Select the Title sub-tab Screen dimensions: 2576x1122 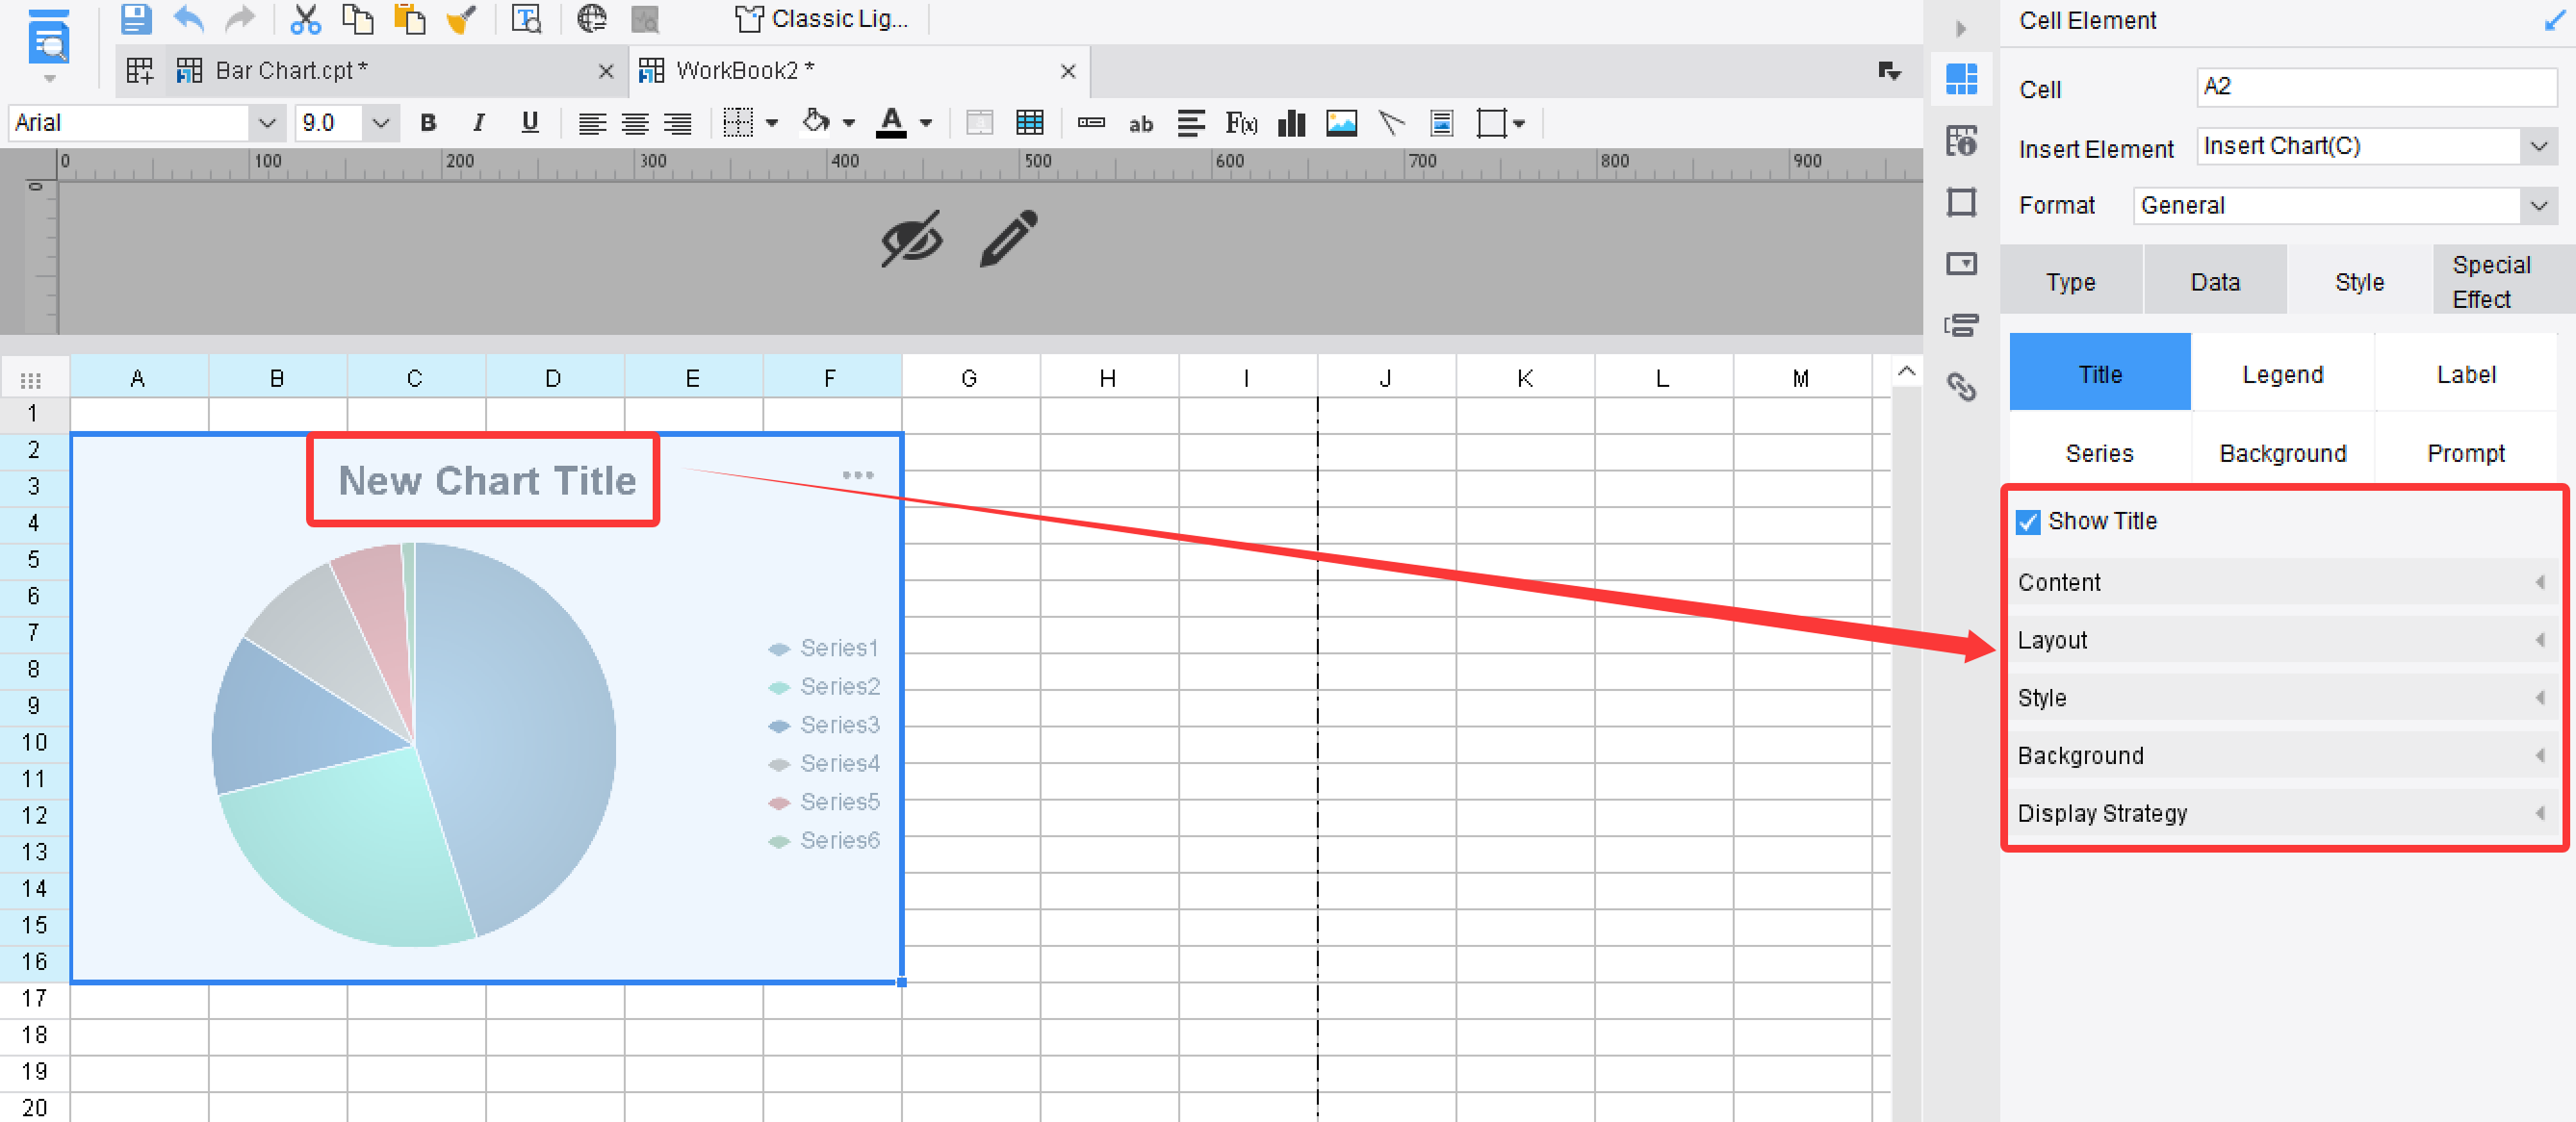tap(2100, 374)
